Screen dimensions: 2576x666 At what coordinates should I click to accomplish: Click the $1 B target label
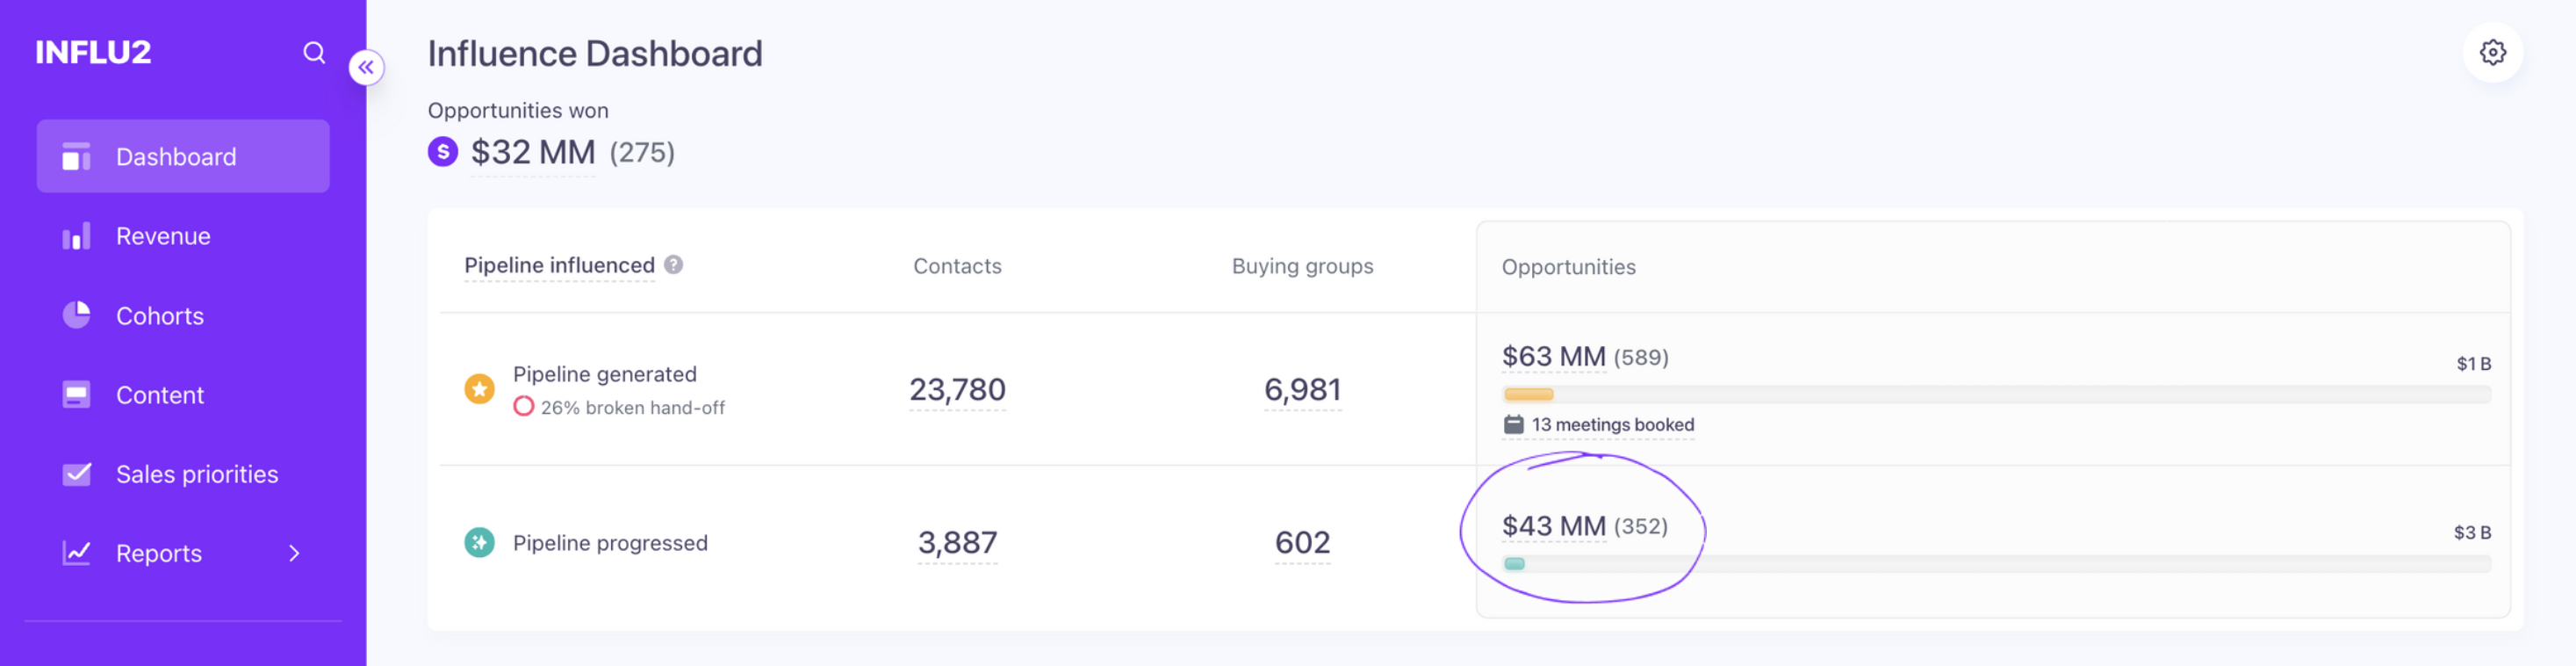click(2473, 364)
